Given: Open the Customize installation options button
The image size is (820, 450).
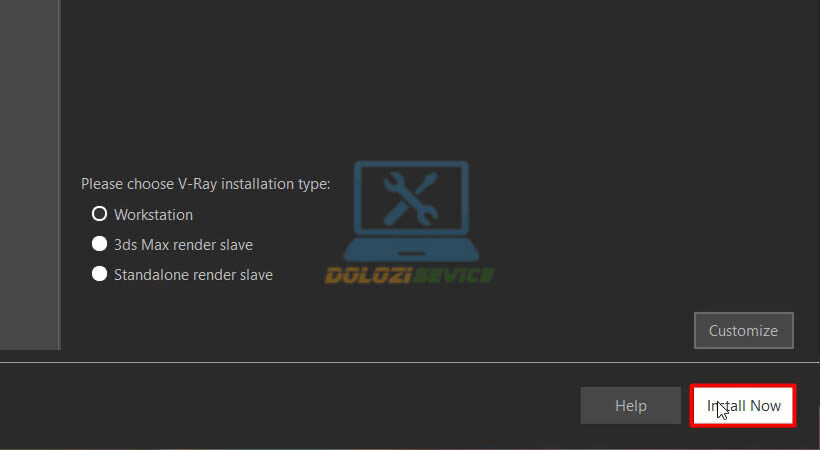Looking at the screenshot, I should pyautogui.click(x=744, y=331).
